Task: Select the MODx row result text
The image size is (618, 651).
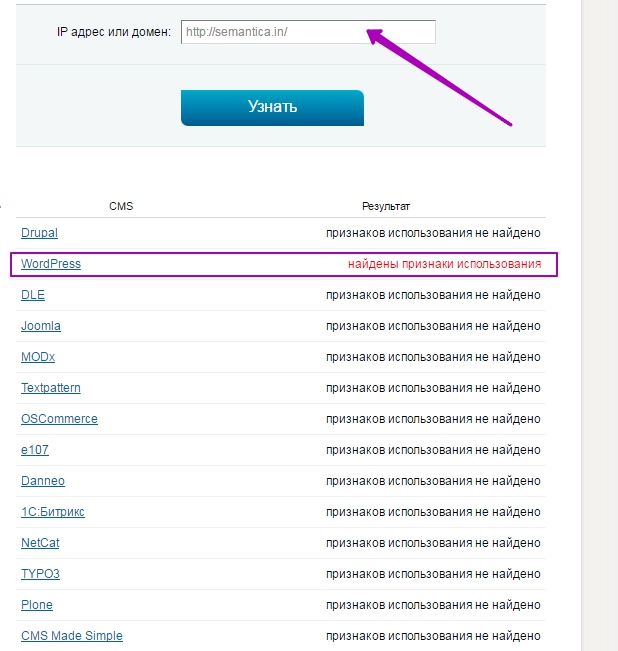Action: 433,357
